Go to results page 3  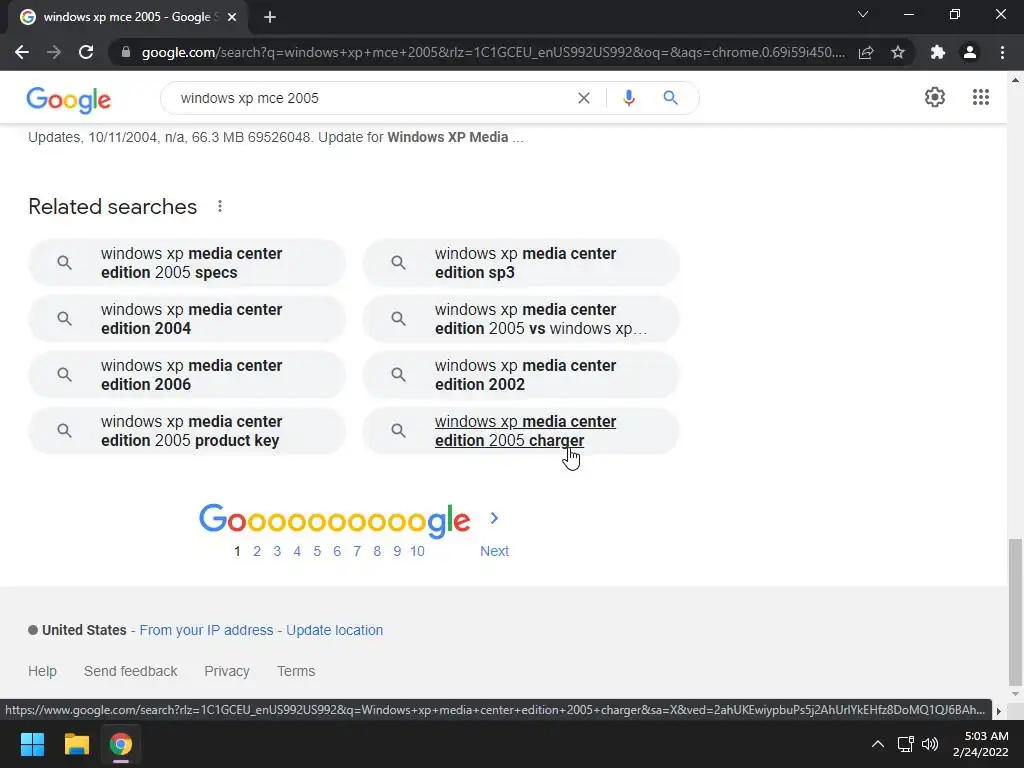coord(278,551)
